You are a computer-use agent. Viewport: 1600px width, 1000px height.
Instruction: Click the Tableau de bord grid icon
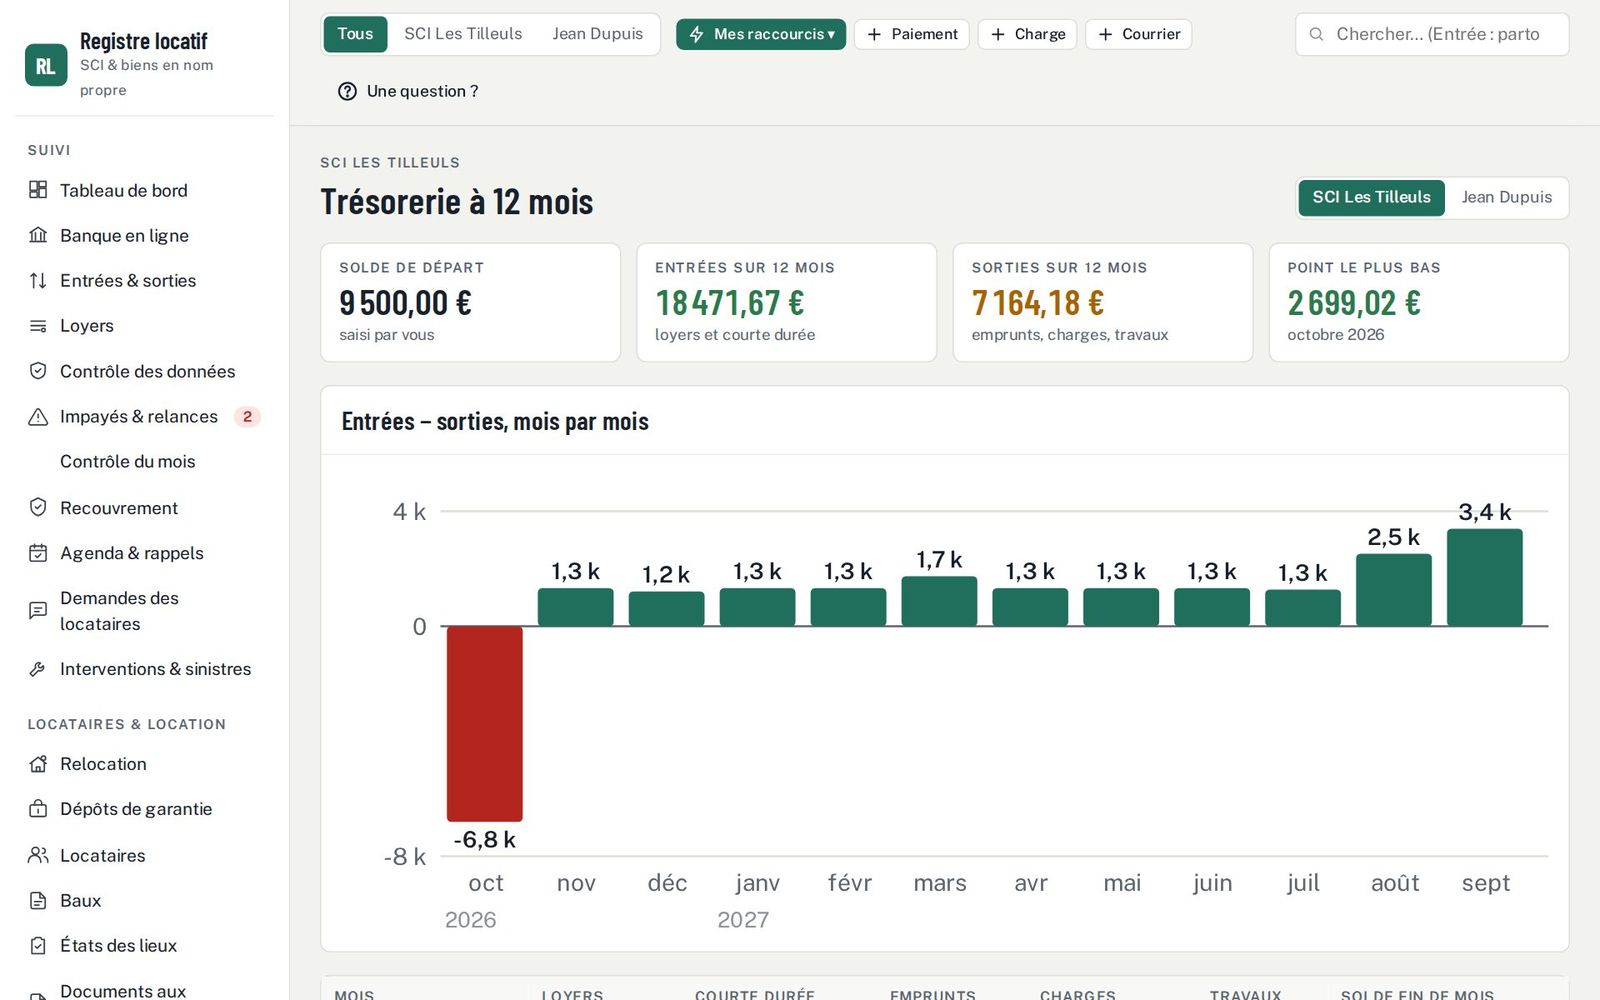click(38, 190)
